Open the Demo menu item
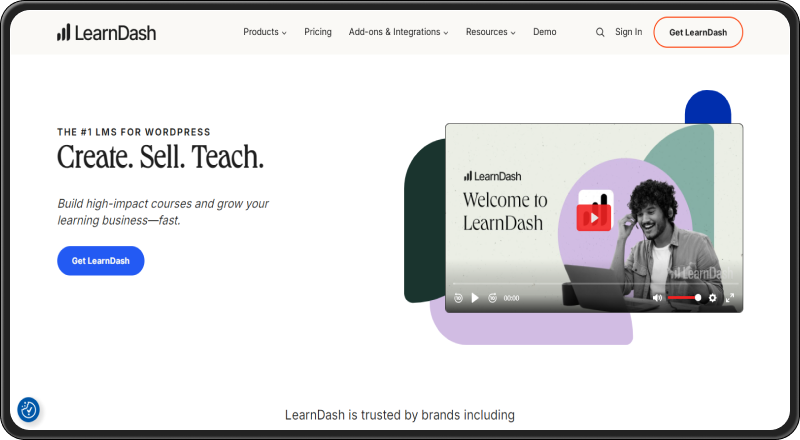 [544, 32]
